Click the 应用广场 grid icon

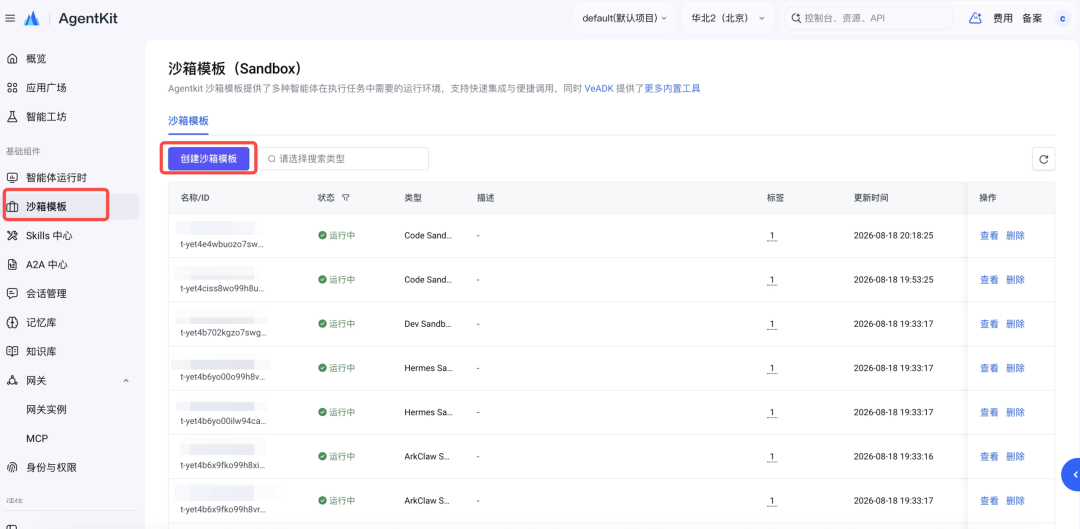(12, 88)
